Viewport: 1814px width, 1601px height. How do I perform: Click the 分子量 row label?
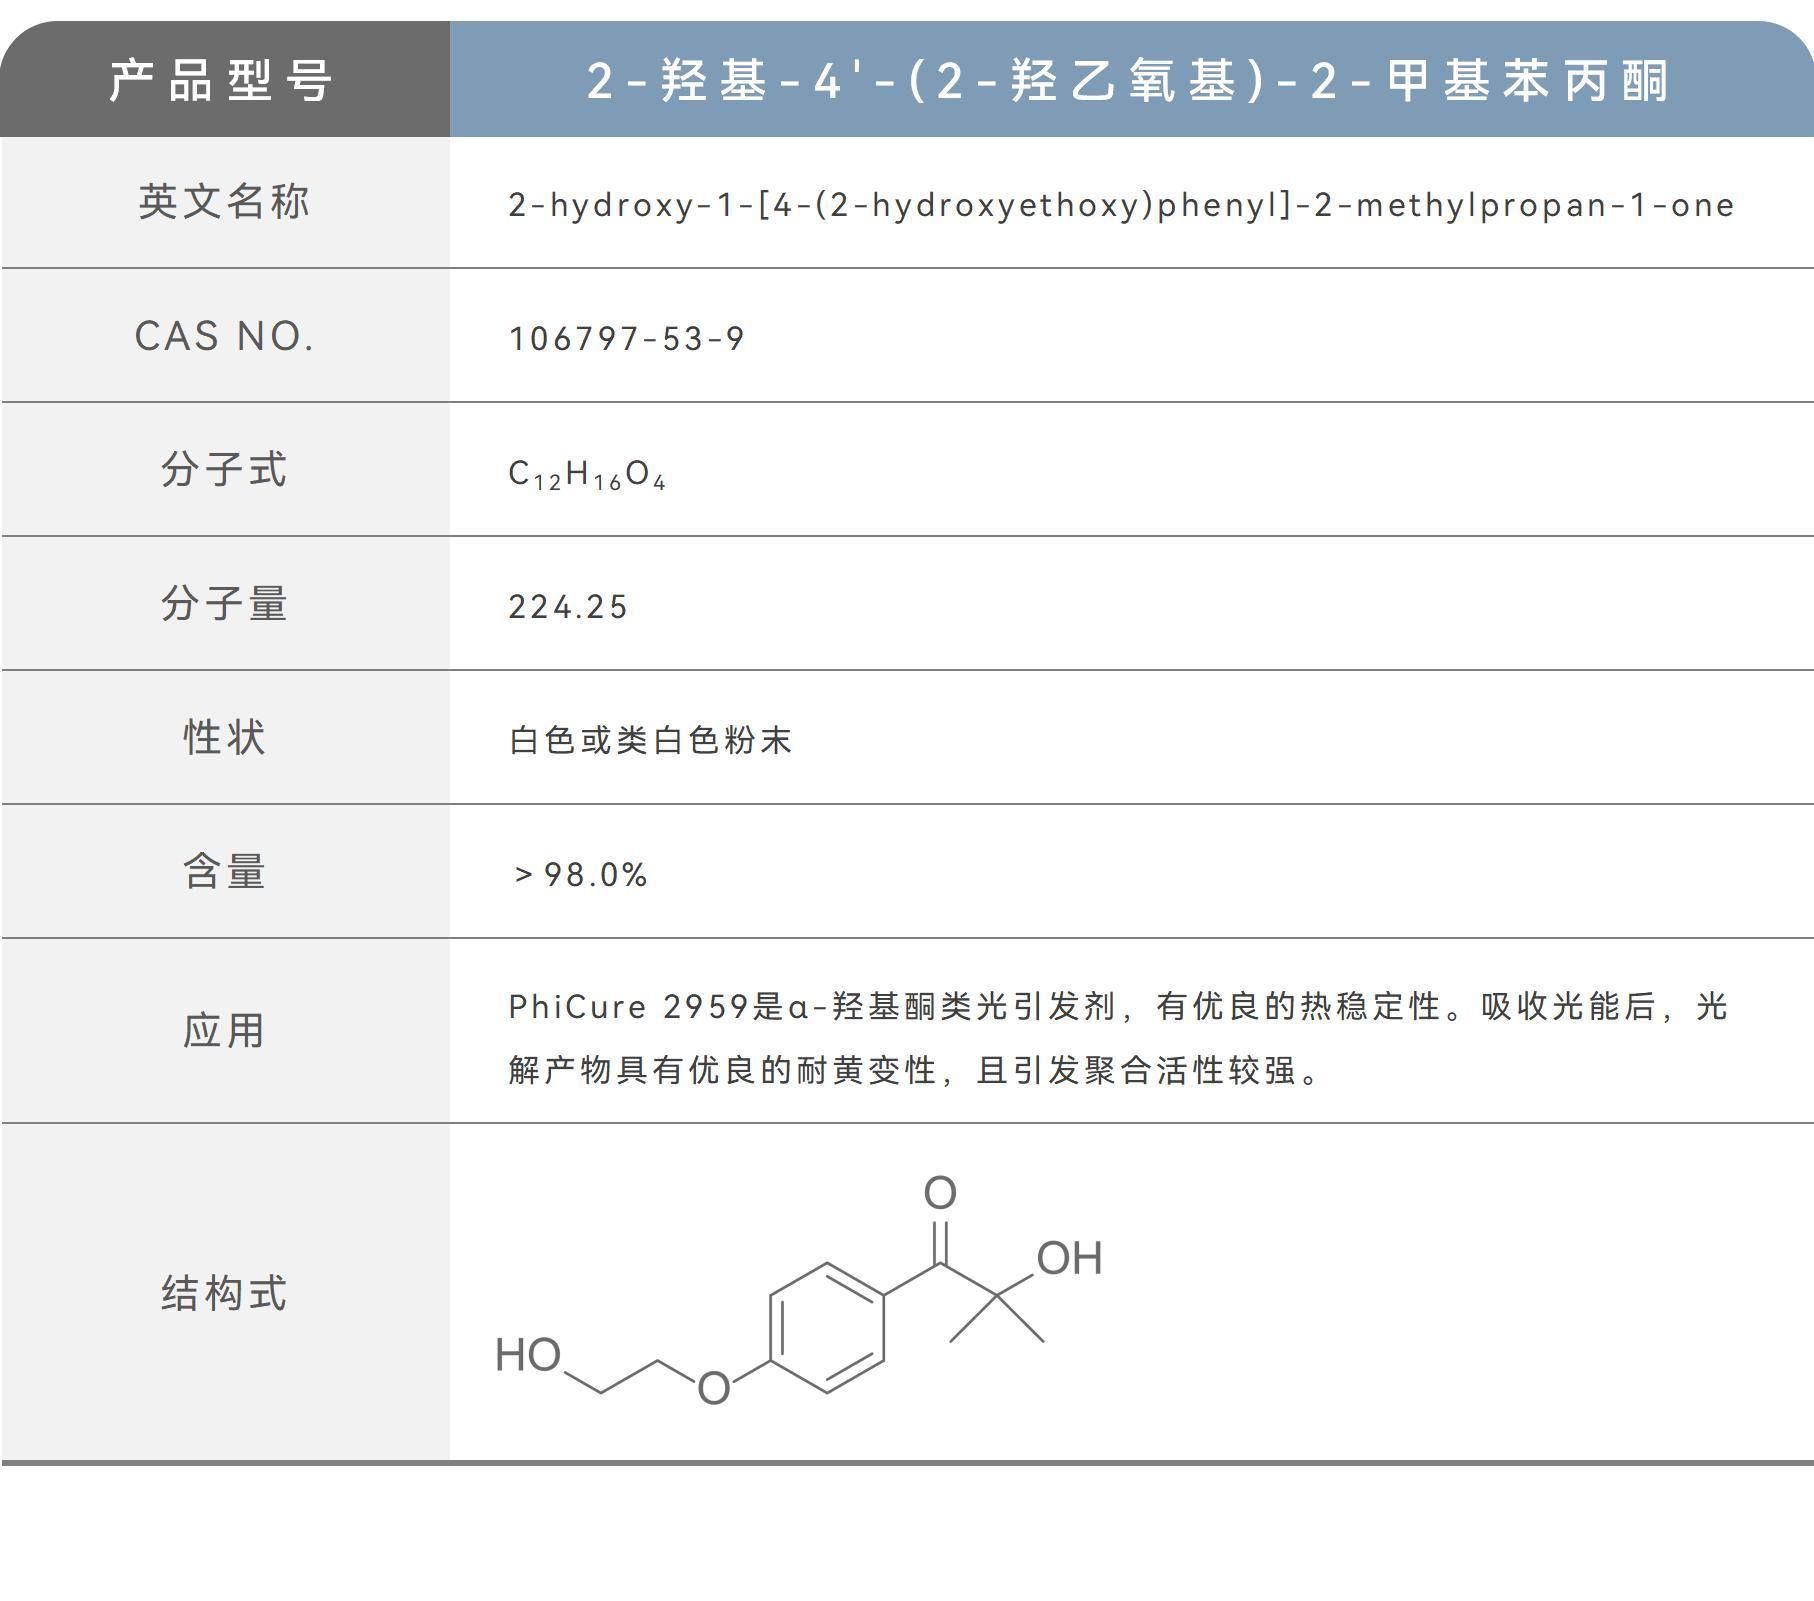pyautogui.click(x=225, y=604)
